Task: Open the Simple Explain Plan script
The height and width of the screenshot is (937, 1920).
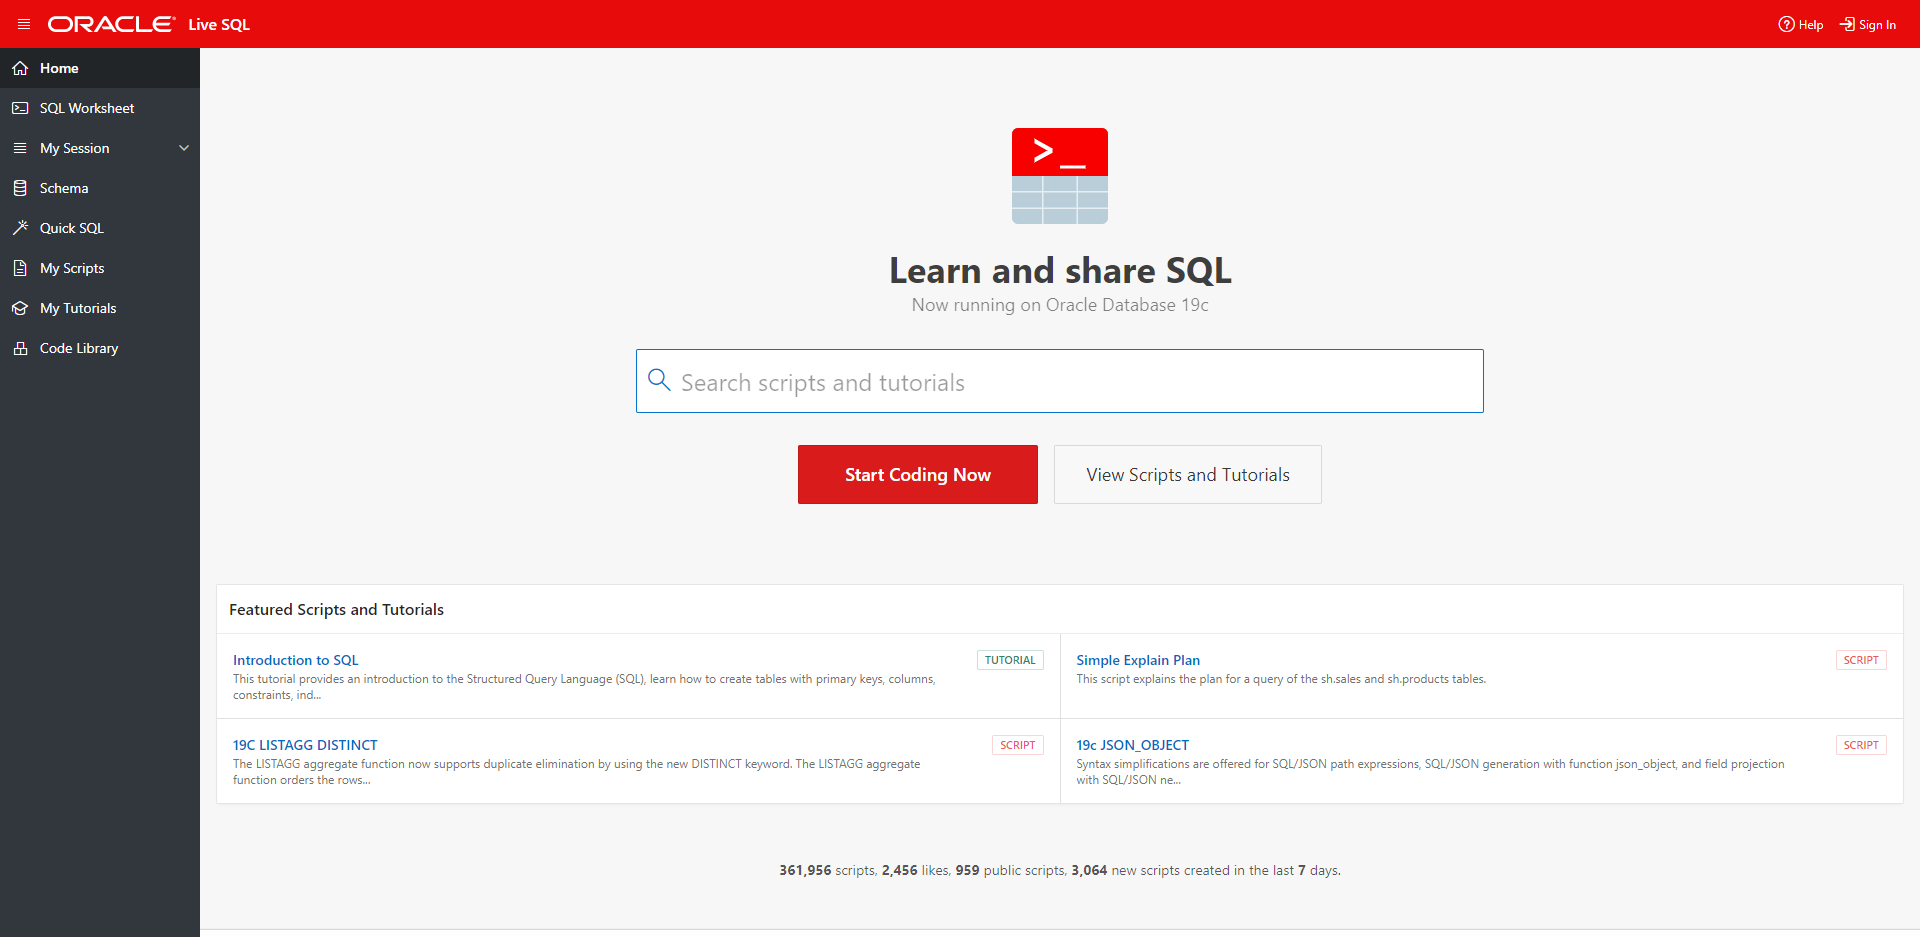Action: click(x=1138, y=660)
